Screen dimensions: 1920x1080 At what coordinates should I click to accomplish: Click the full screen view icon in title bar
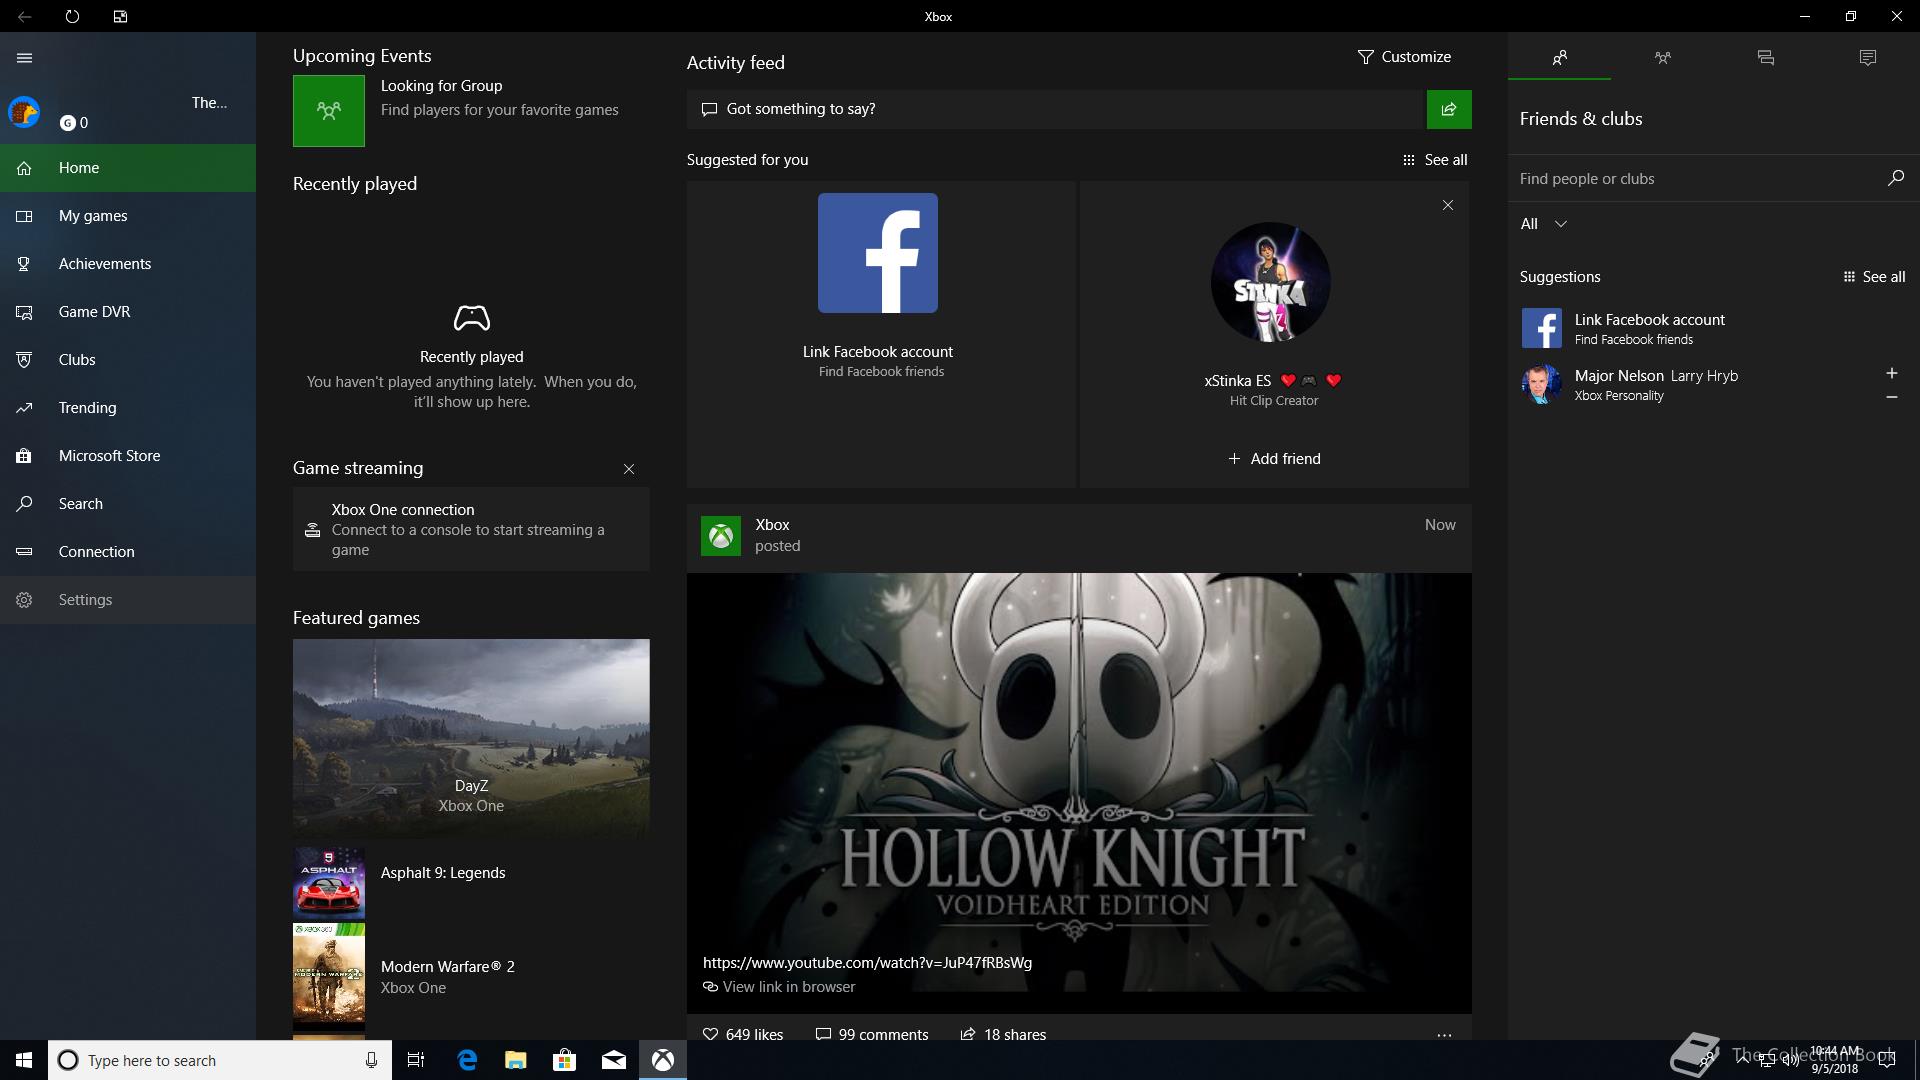point(120,16)
